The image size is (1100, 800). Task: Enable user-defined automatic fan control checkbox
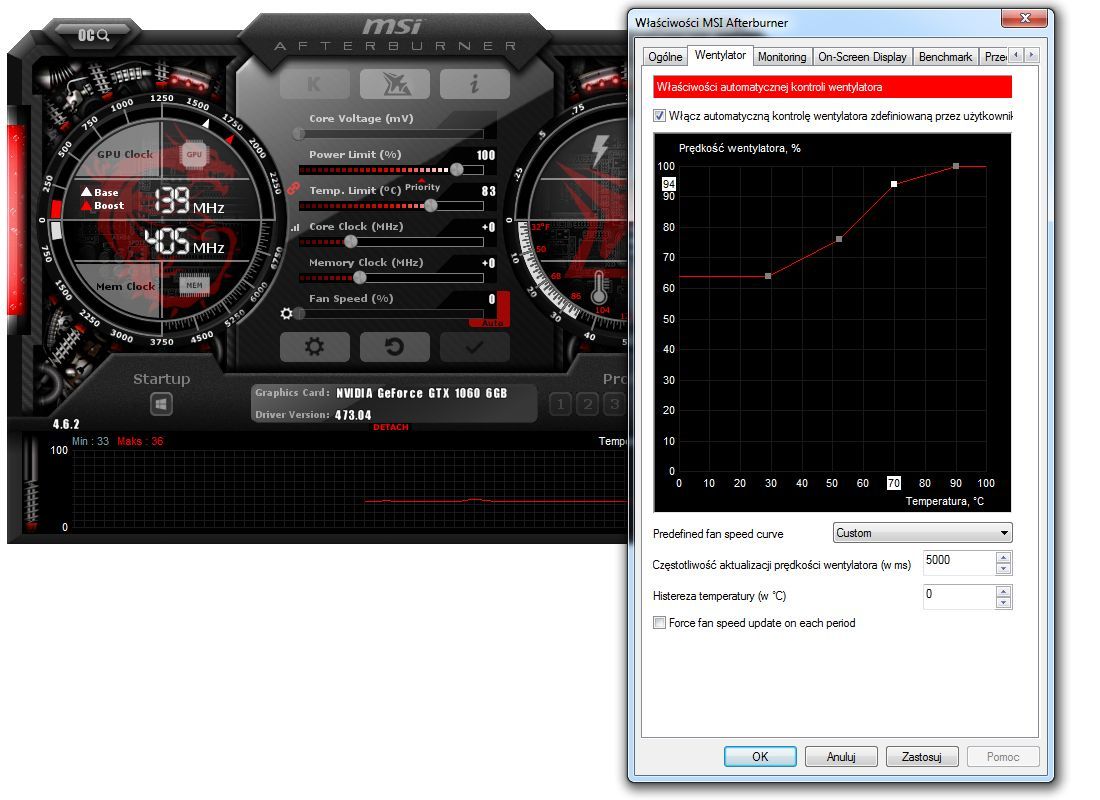coord(659,116)
